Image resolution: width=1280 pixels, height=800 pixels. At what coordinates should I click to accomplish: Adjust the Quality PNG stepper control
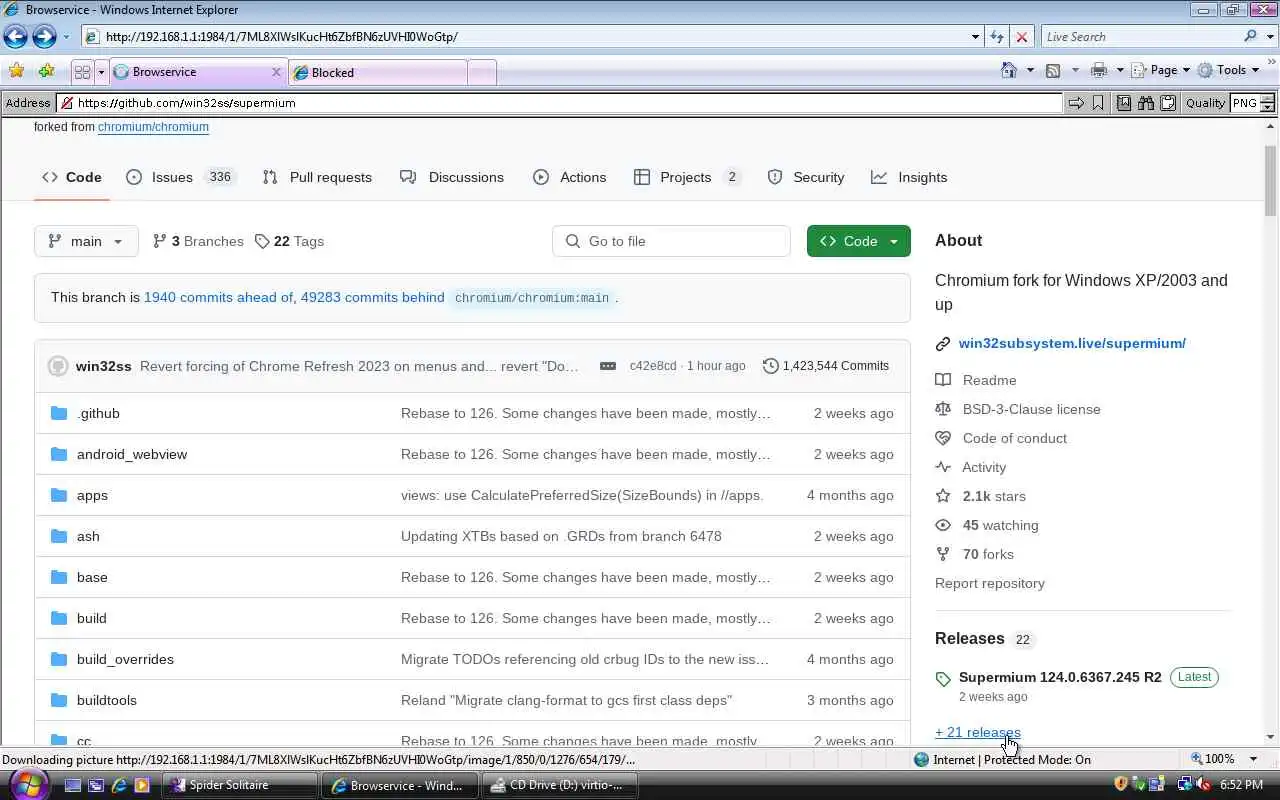1267,103
